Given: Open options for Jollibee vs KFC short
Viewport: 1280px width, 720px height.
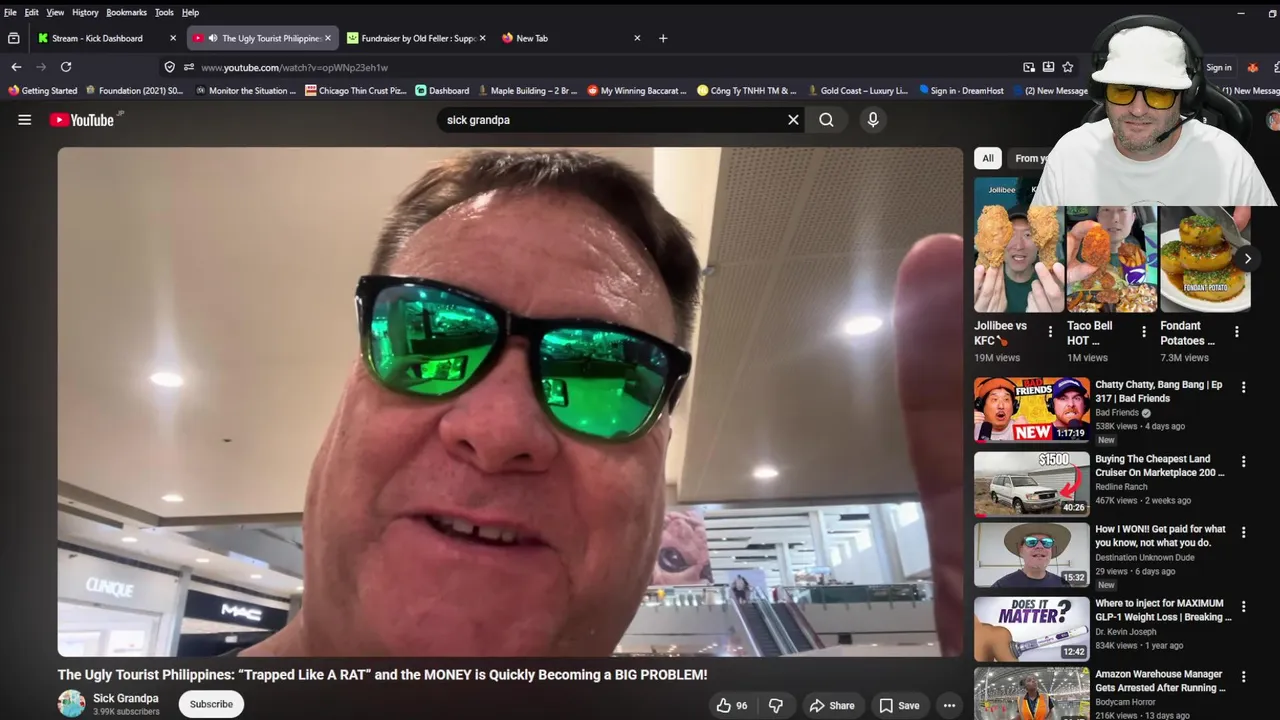Looking at the screenshot, I should [1050, 332].
